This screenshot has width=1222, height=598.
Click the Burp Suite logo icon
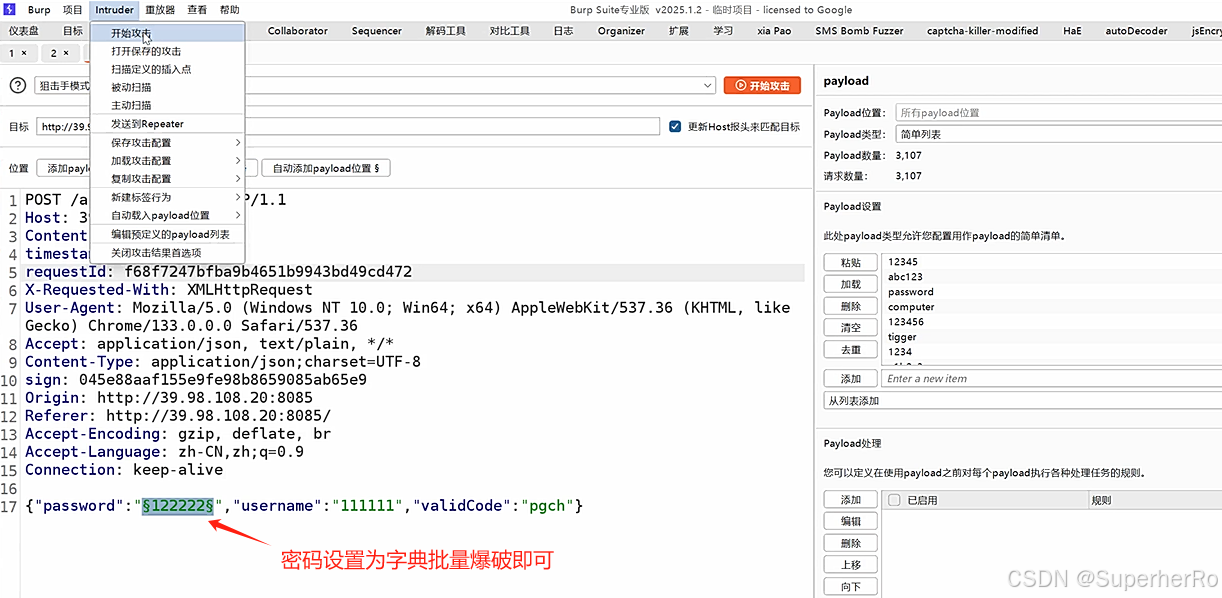(8, 10)
